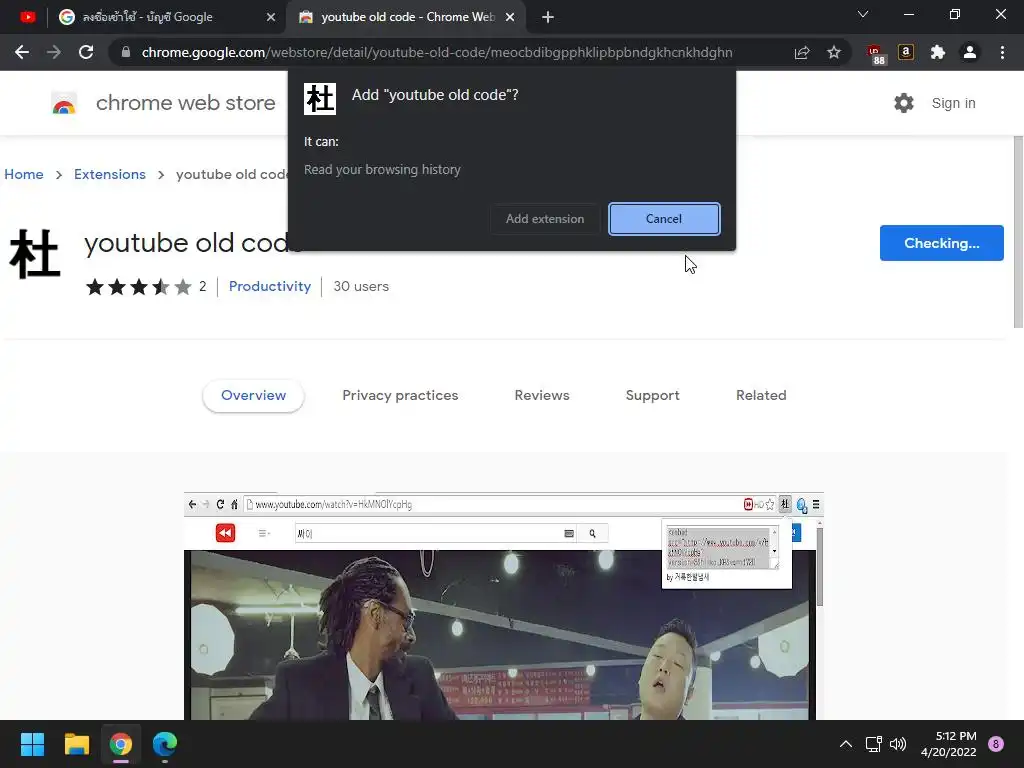Open the Extensions puzzle menu
Image resolution: width=1024 pixels, height=768 pixels.
[938, 52]
